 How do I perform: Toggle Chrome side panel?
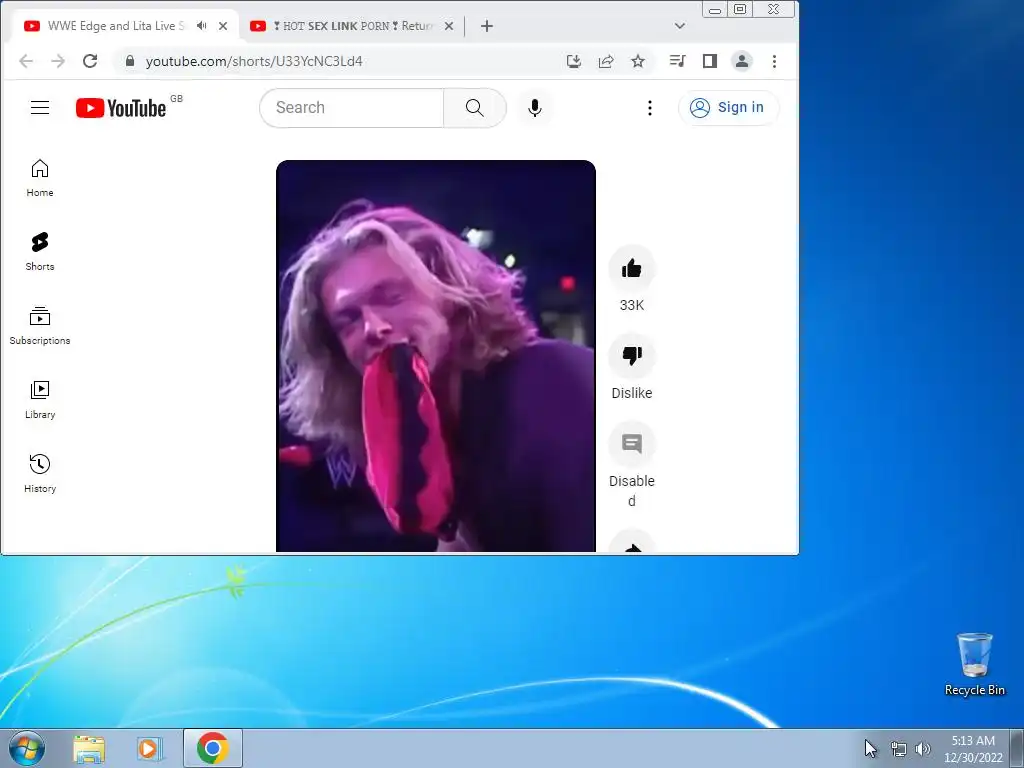tap(710, 61)
